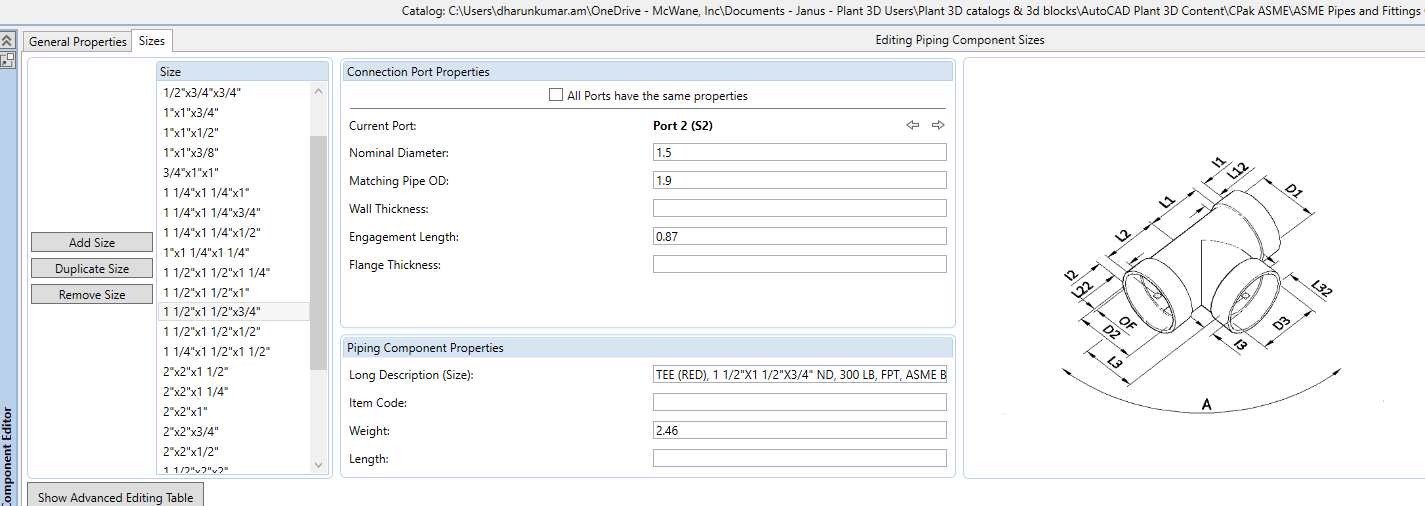The width and height of the screenshot is (1425, 506).
Task: Click the Duplicate Size button
Action: tap(92, 268)
